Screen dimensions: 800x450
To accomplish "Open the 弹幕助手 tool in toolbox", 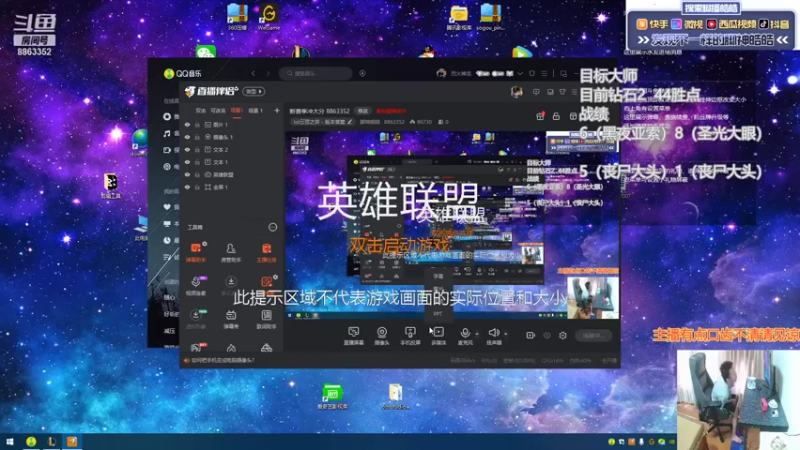I will tap(195, 253).
